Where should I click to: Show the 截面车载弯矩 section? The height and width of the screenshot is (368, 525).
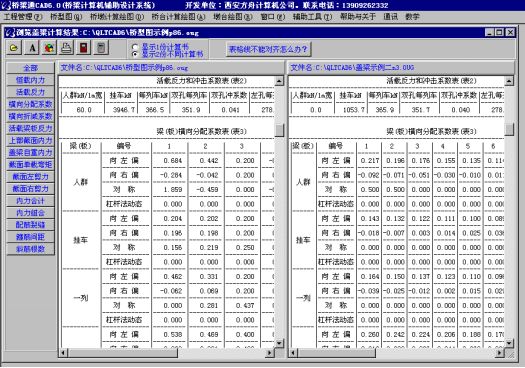pyautogui.click(x=30, y=164)
